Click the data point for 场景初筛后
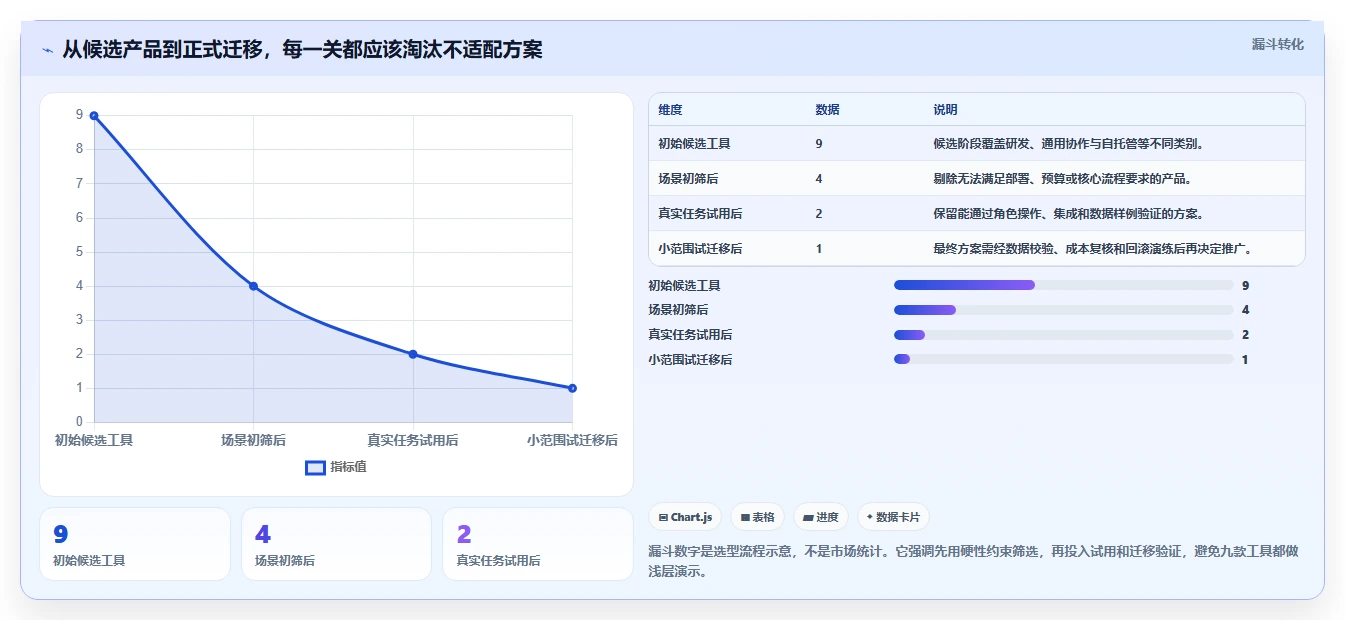This screenshot has height=620, width=1345. [x=253, y=286]
